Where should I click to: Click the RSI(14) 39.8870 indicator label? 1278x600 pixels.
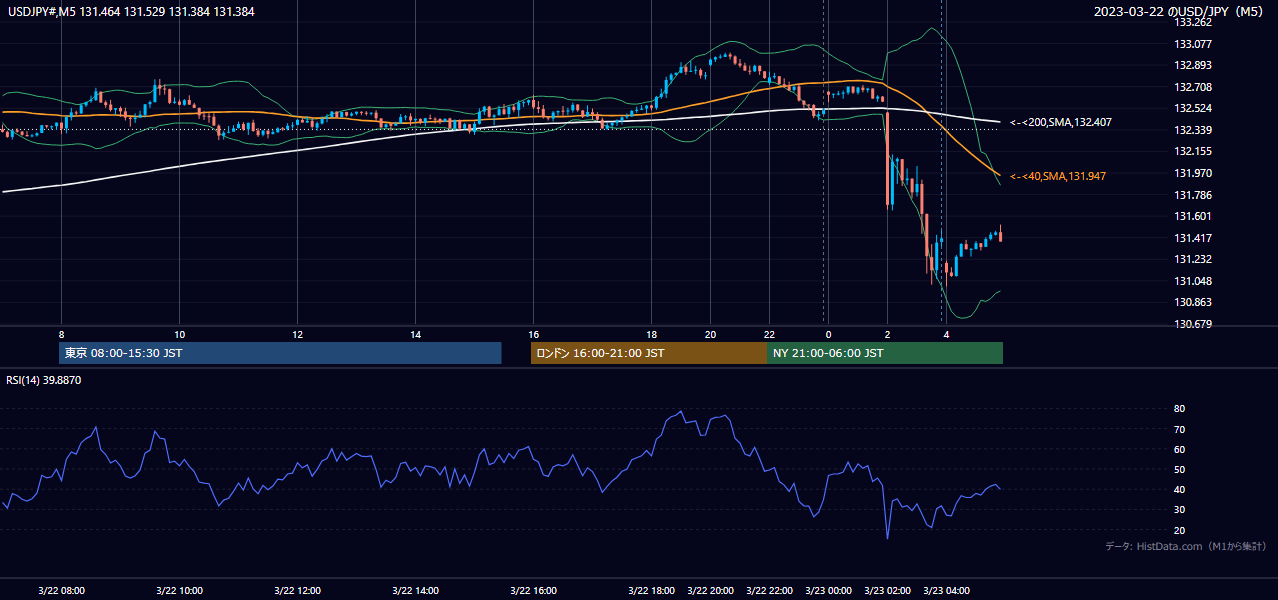(44, 380)
